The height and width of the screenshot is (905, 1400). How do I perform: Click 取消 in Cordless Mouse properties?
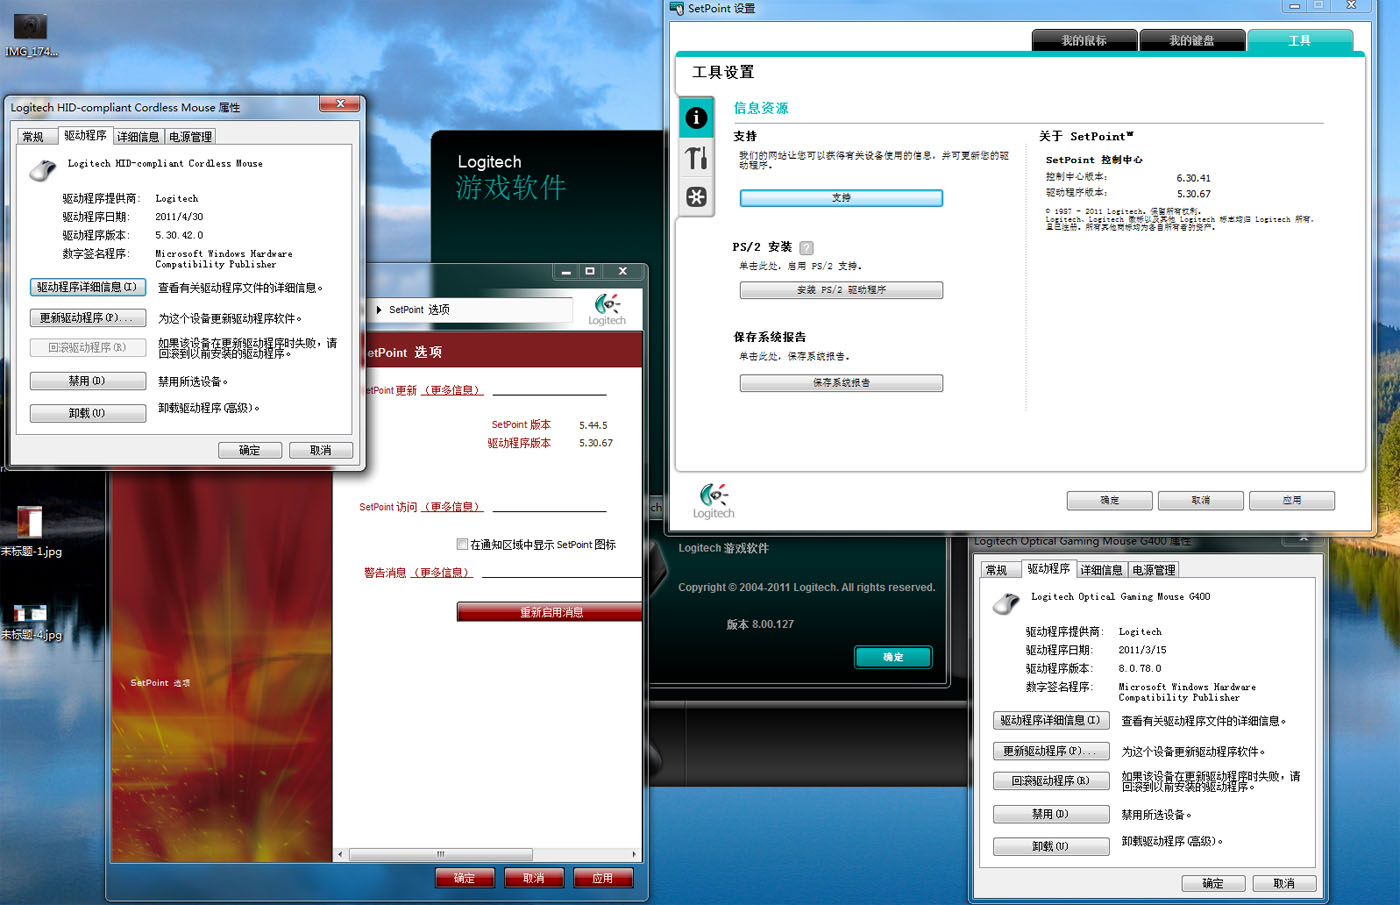321,450
